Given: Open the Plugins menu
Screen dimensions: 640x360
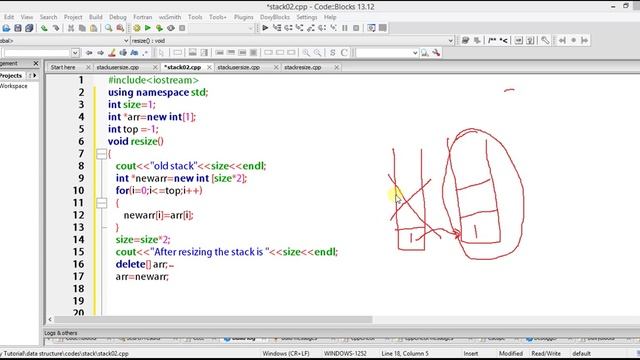Looking at the screenshot, I should [x=243, y=17].
